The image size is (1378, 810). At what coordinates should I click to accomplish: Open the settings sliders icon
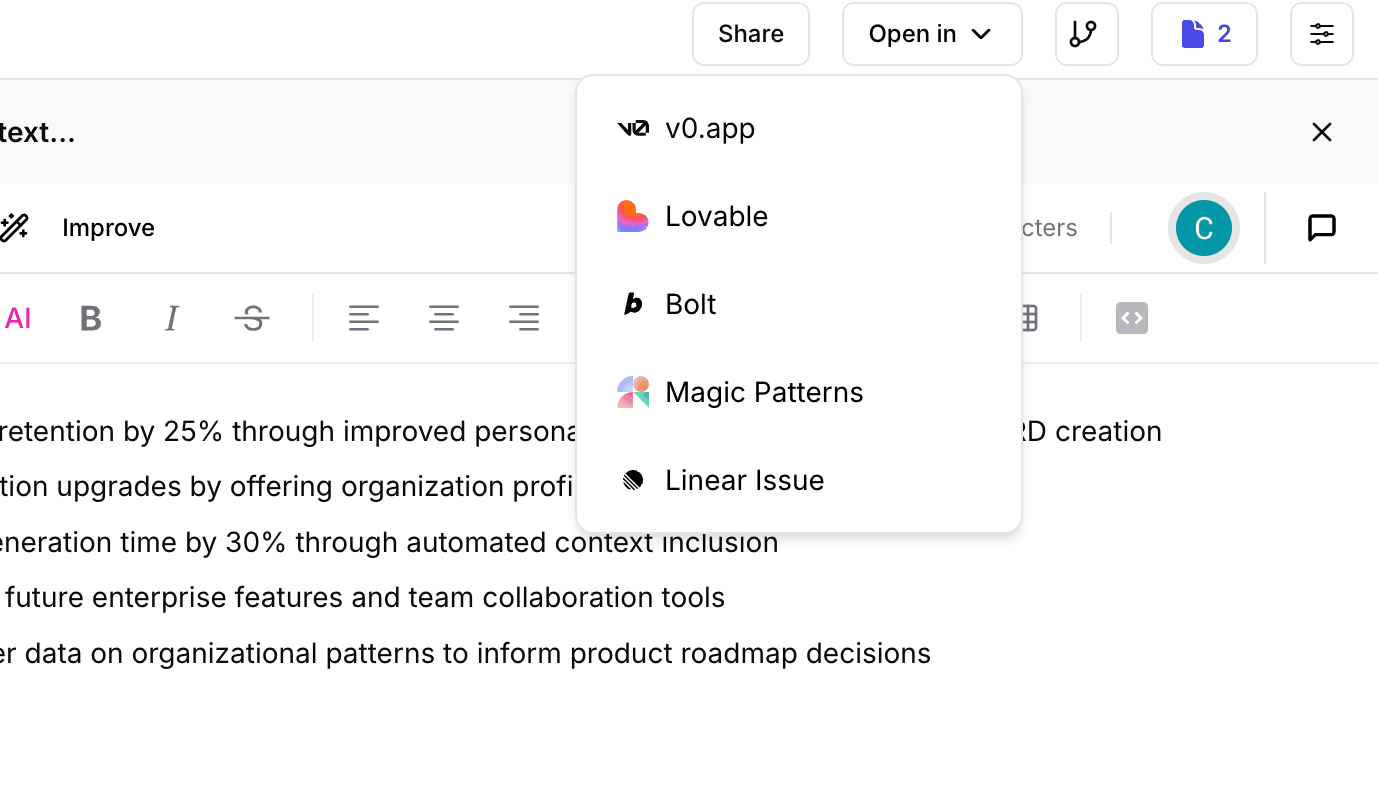click(1321, 34)
